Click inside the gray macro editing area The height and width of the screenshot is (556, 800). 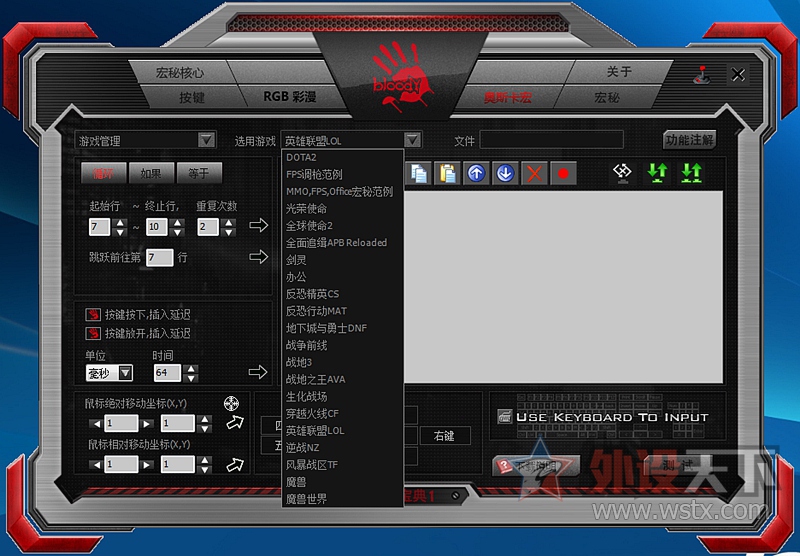(563, 287)
